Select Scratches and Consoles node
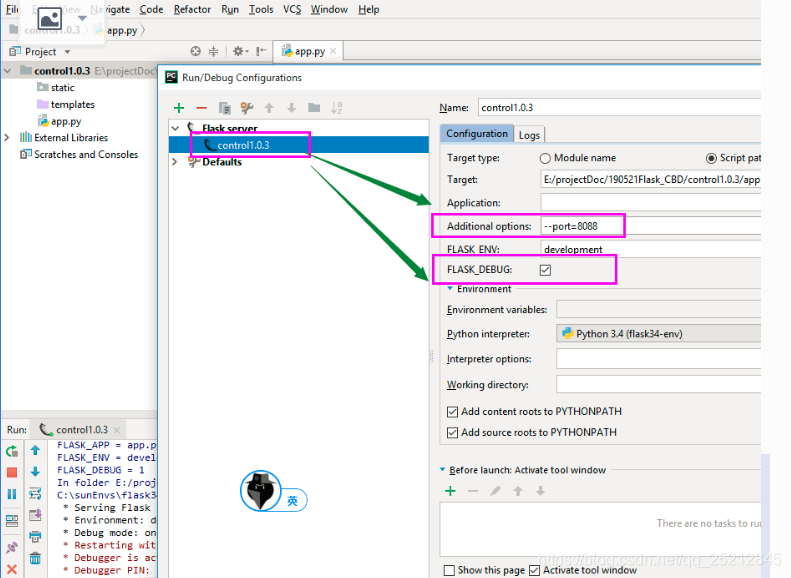791x578 pixels. tap(79, 154)
